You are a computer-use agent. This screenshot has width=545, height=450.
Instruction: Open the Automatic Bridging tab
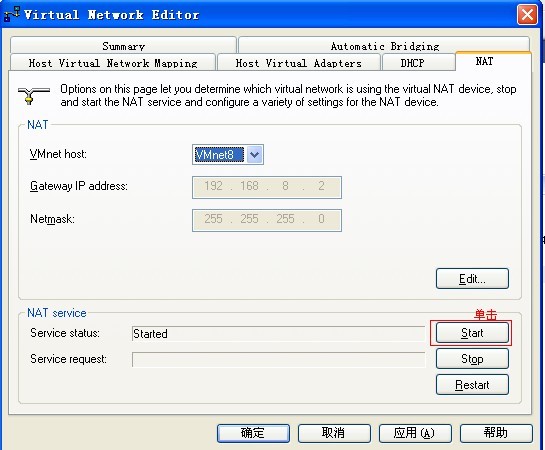(384, 45)
